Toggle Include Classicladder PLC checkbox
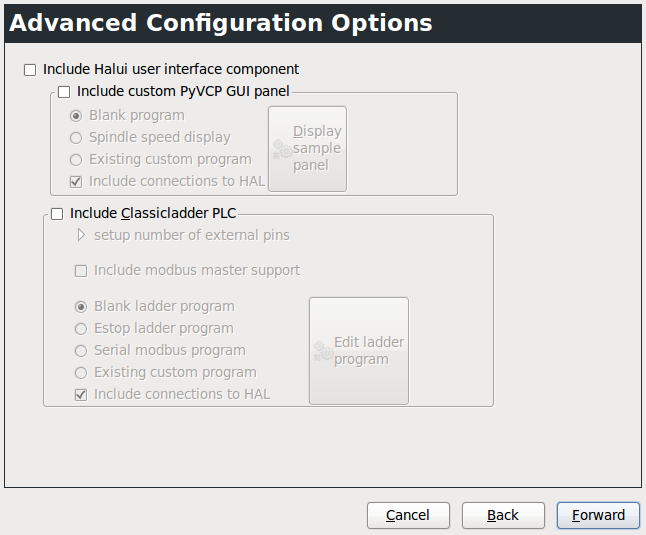 (57, 213)
